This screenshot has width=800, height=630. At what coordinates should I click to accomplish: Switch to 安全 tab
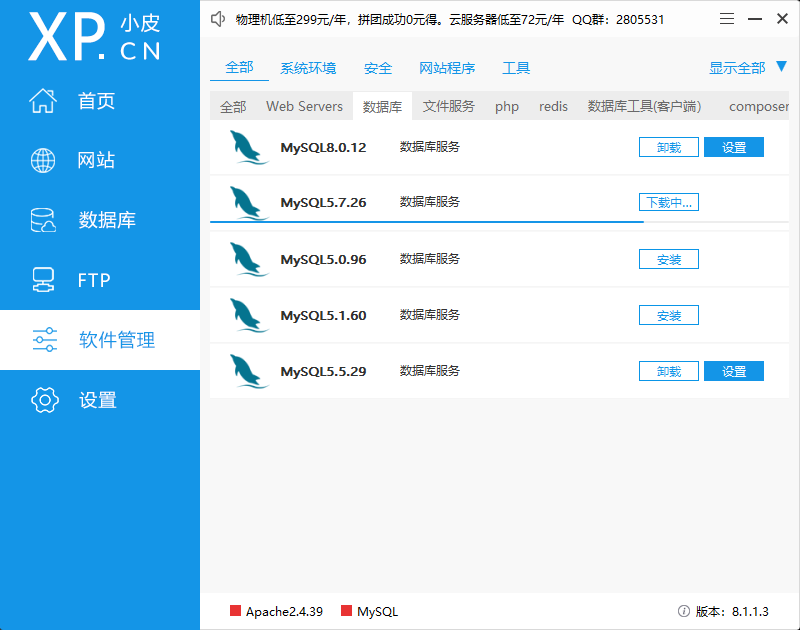[378, 68]
